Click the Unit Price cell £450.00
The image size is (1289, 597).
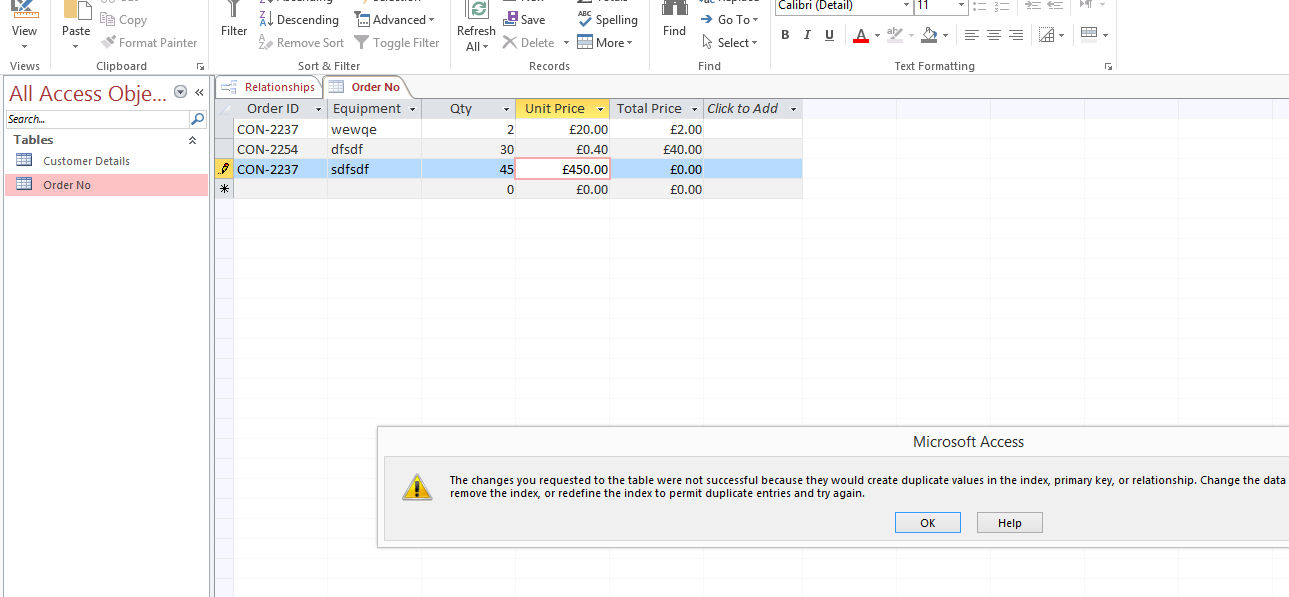[563, 169]
